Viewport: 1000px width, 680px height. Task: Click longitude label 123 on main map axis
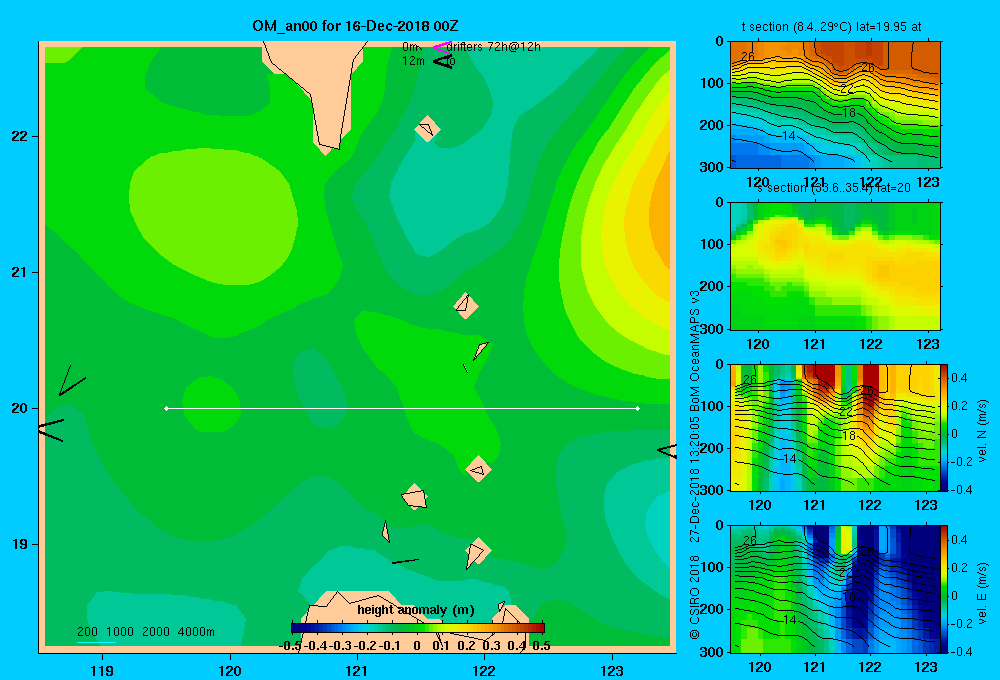coord(612,670)
